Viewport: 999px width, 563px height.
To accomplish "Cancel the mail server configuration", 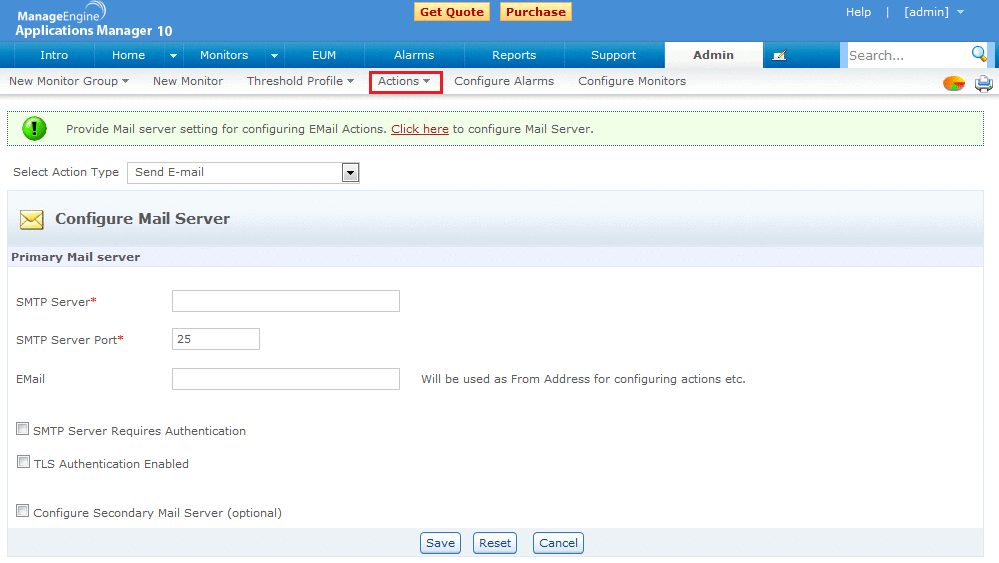I will tap(558, 543).
